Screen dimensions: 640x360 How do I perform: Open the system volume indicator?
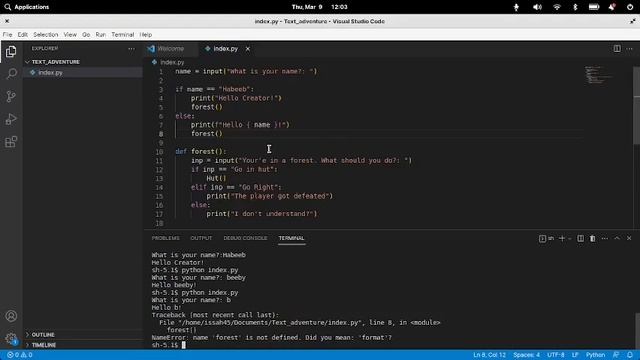[x=537, y=7]
